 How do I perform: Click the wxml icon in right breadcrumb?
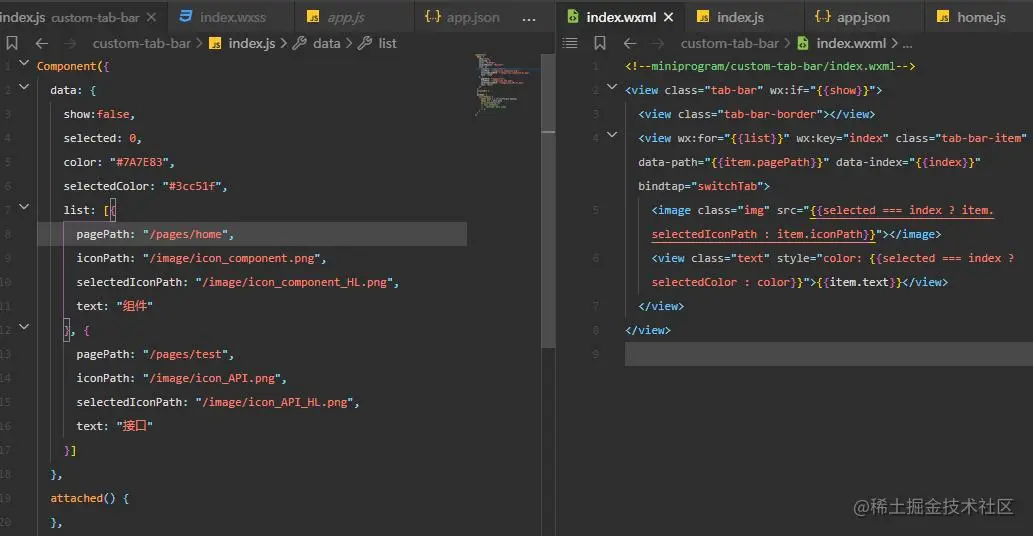pos(803,43)
